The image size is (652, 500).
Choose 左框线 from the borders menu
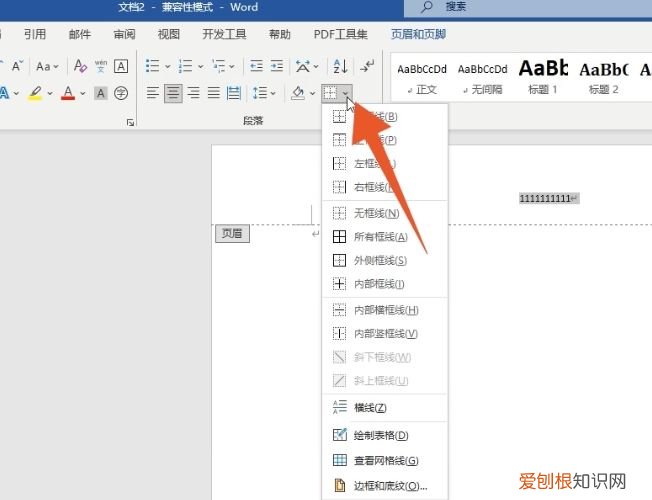pyautogui.click(x=385, y=163)
